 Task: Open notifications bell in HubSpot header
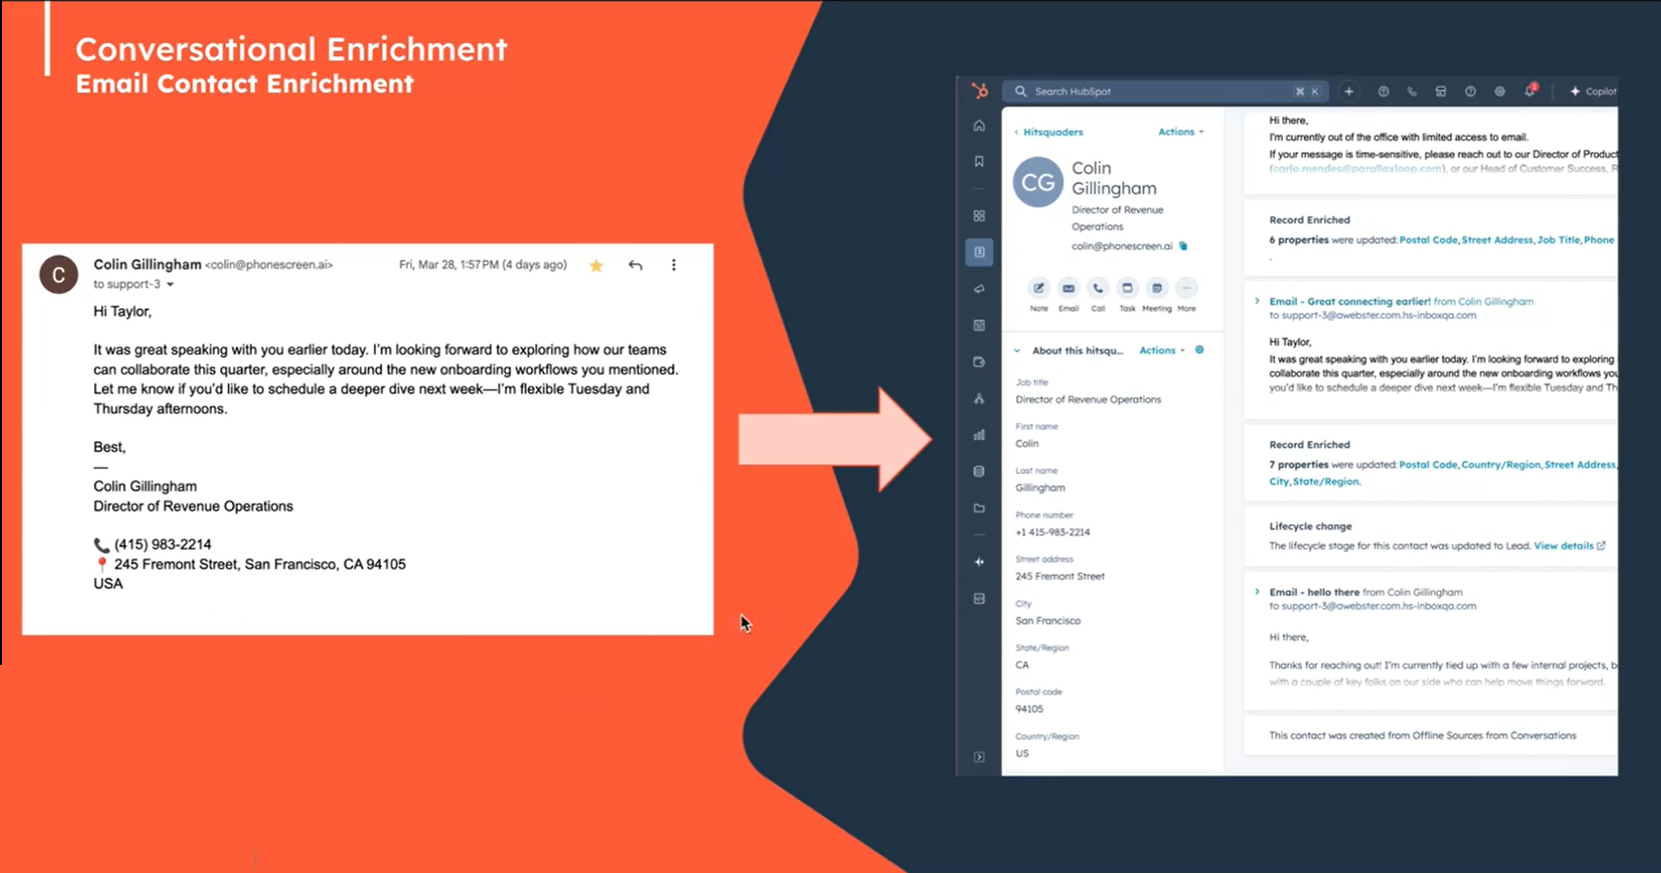pyautogui.click(x=1530, y=91)
